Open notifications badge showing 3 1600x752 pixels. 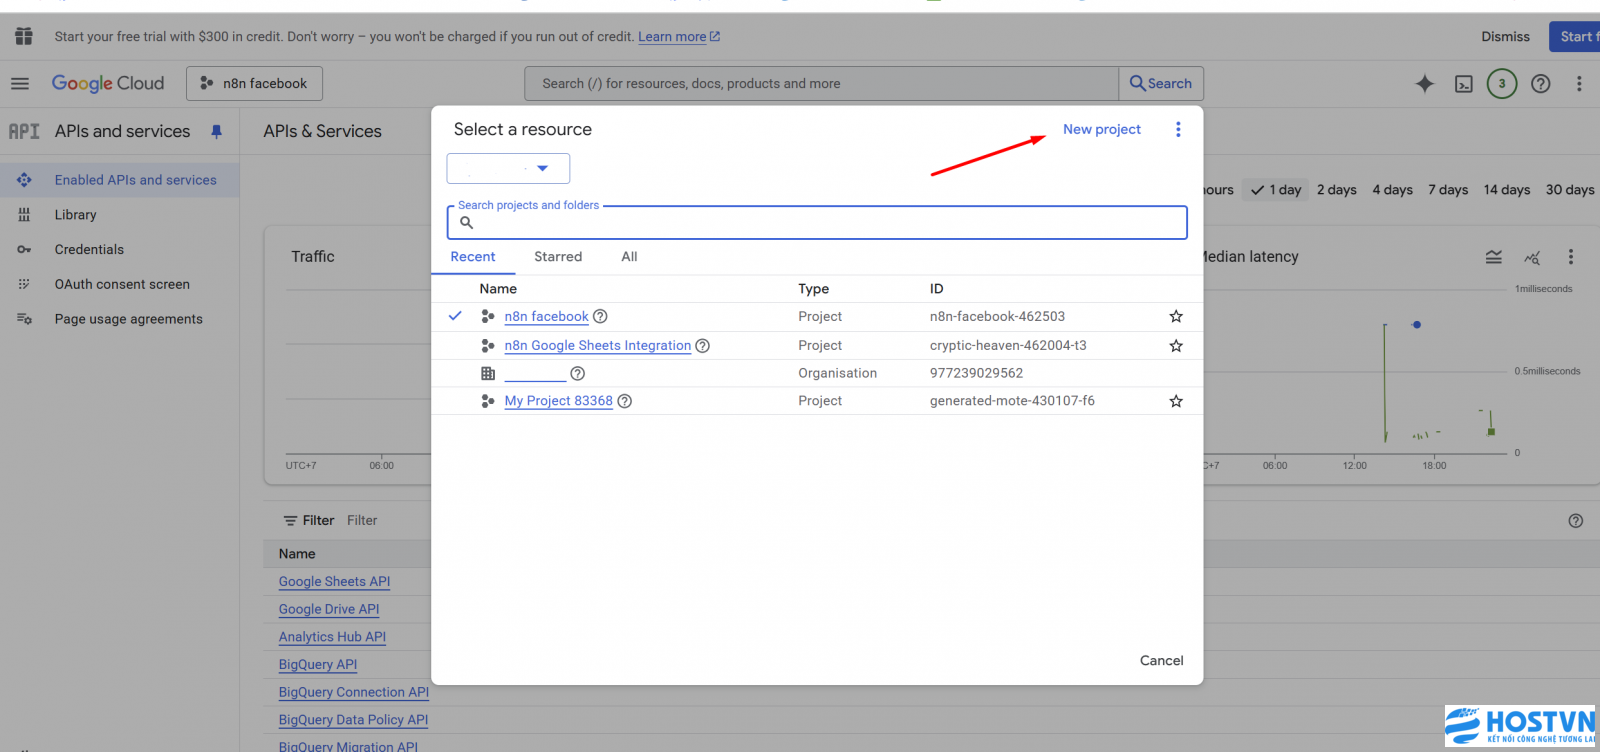(1502, 84)
